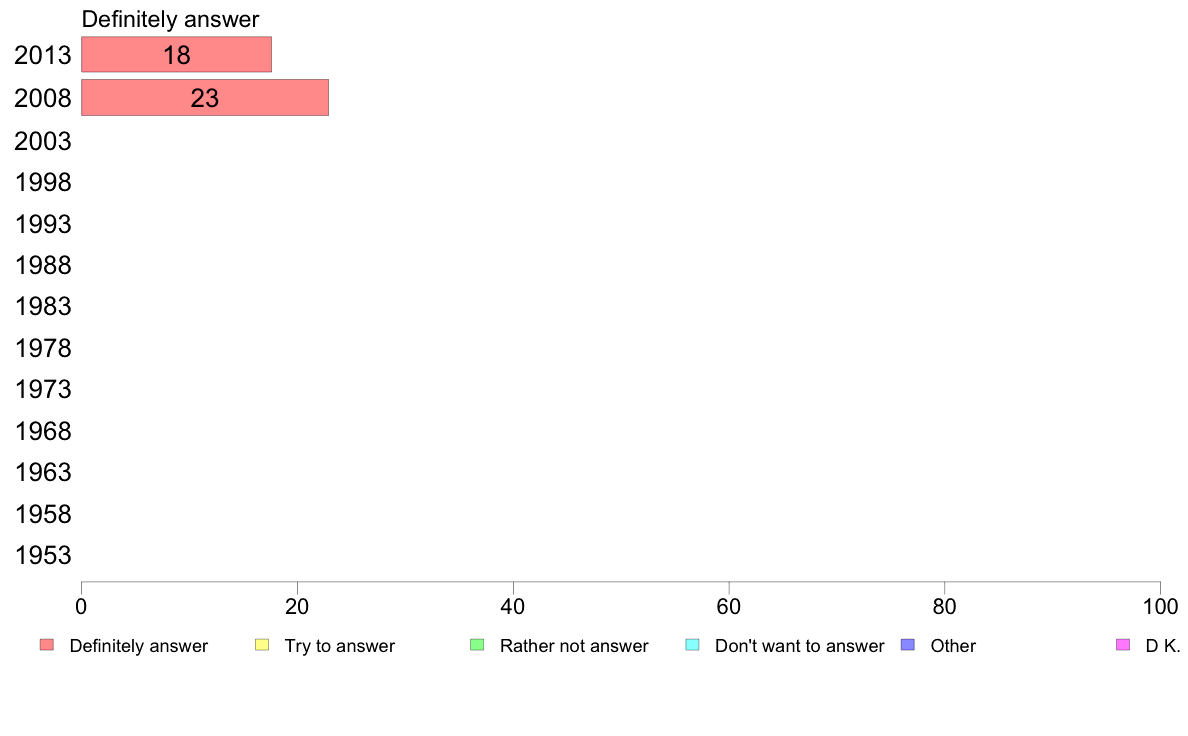The height and width of the screenshot is (736, 1188).
Task: Select the 2008 bar showing 23
Action: pos(205,98)
